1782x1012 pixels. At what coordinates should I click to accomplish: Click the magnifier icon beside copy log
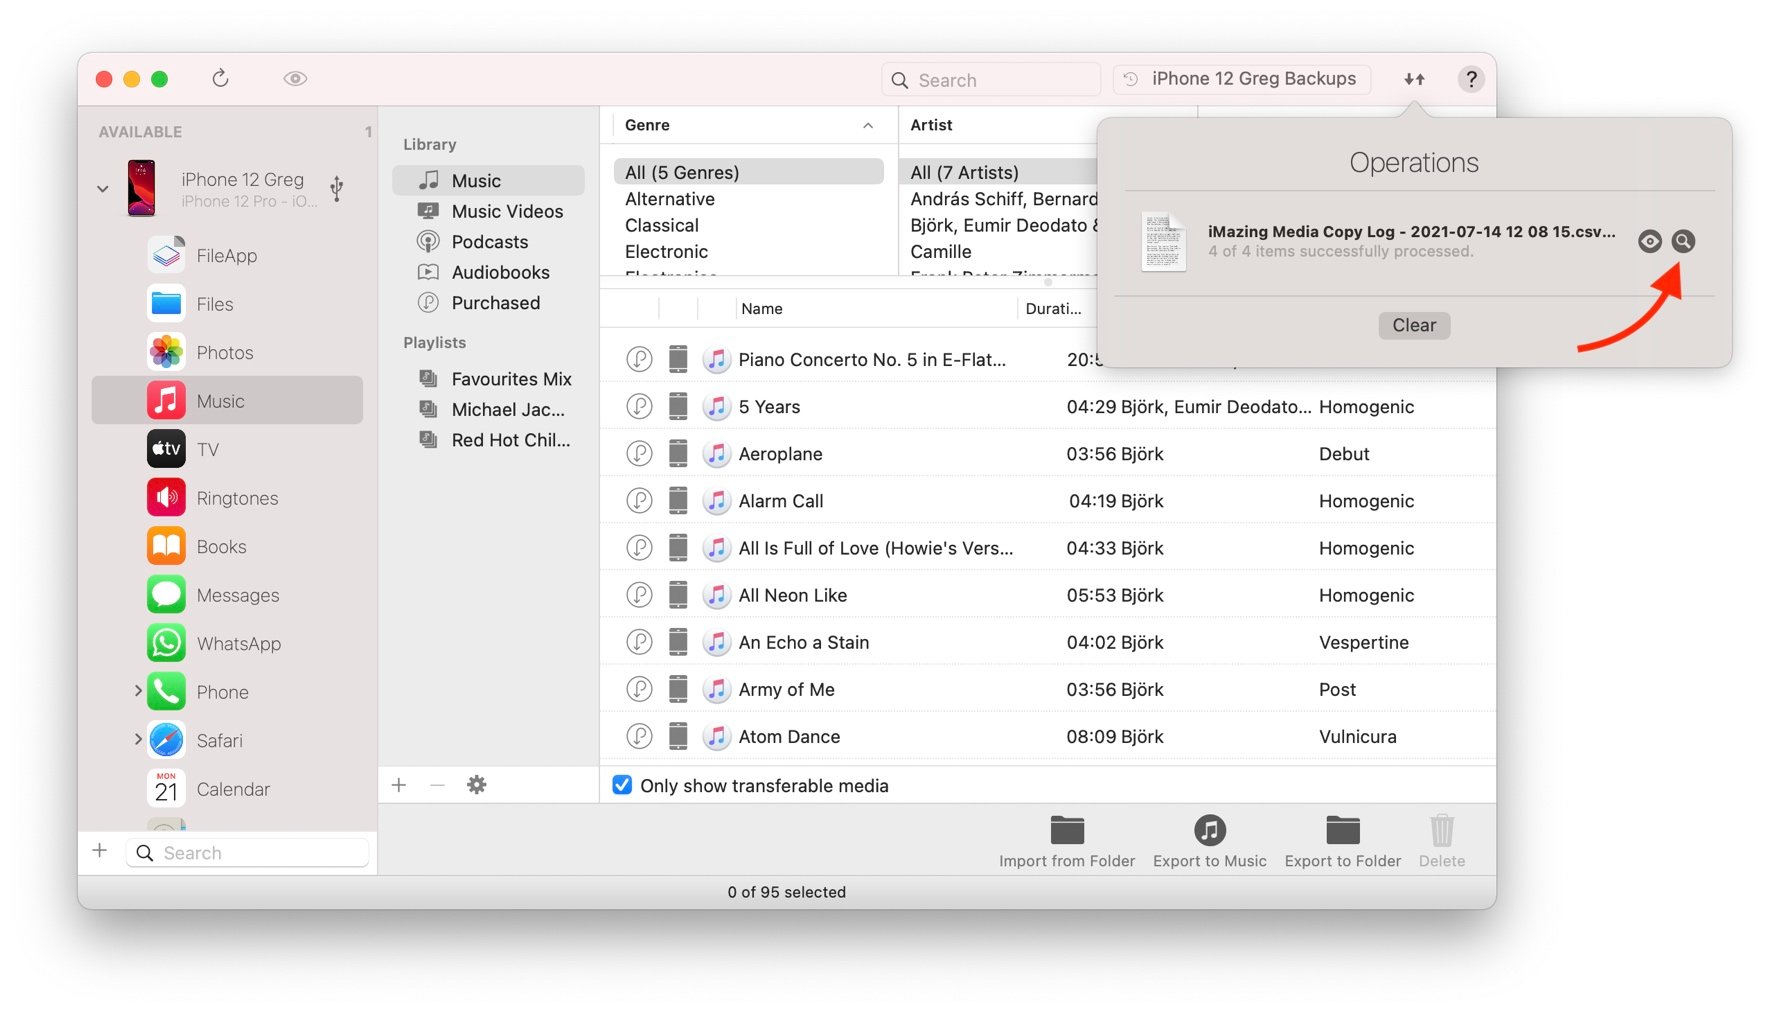pos(1683,241)
